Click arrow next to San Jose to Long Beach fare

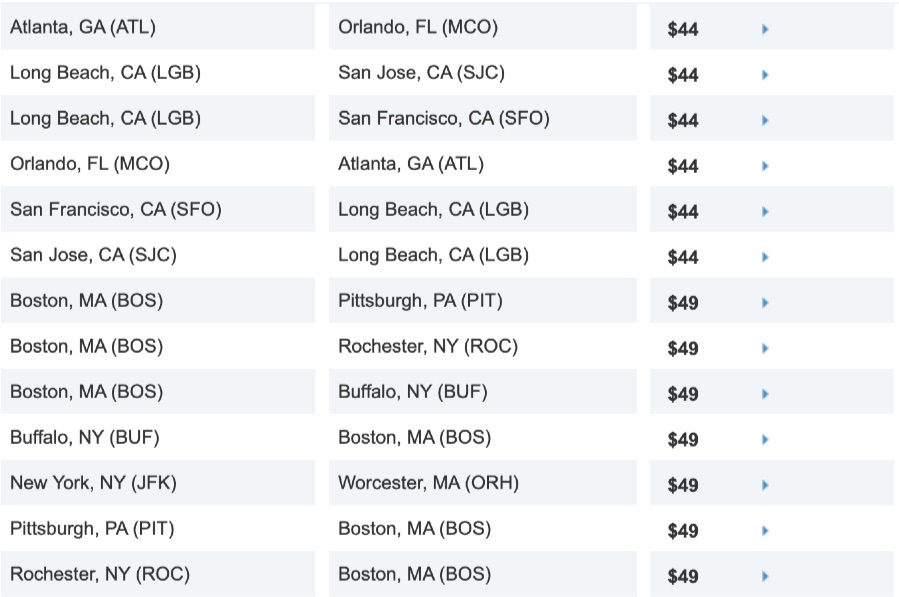point(765,257)
